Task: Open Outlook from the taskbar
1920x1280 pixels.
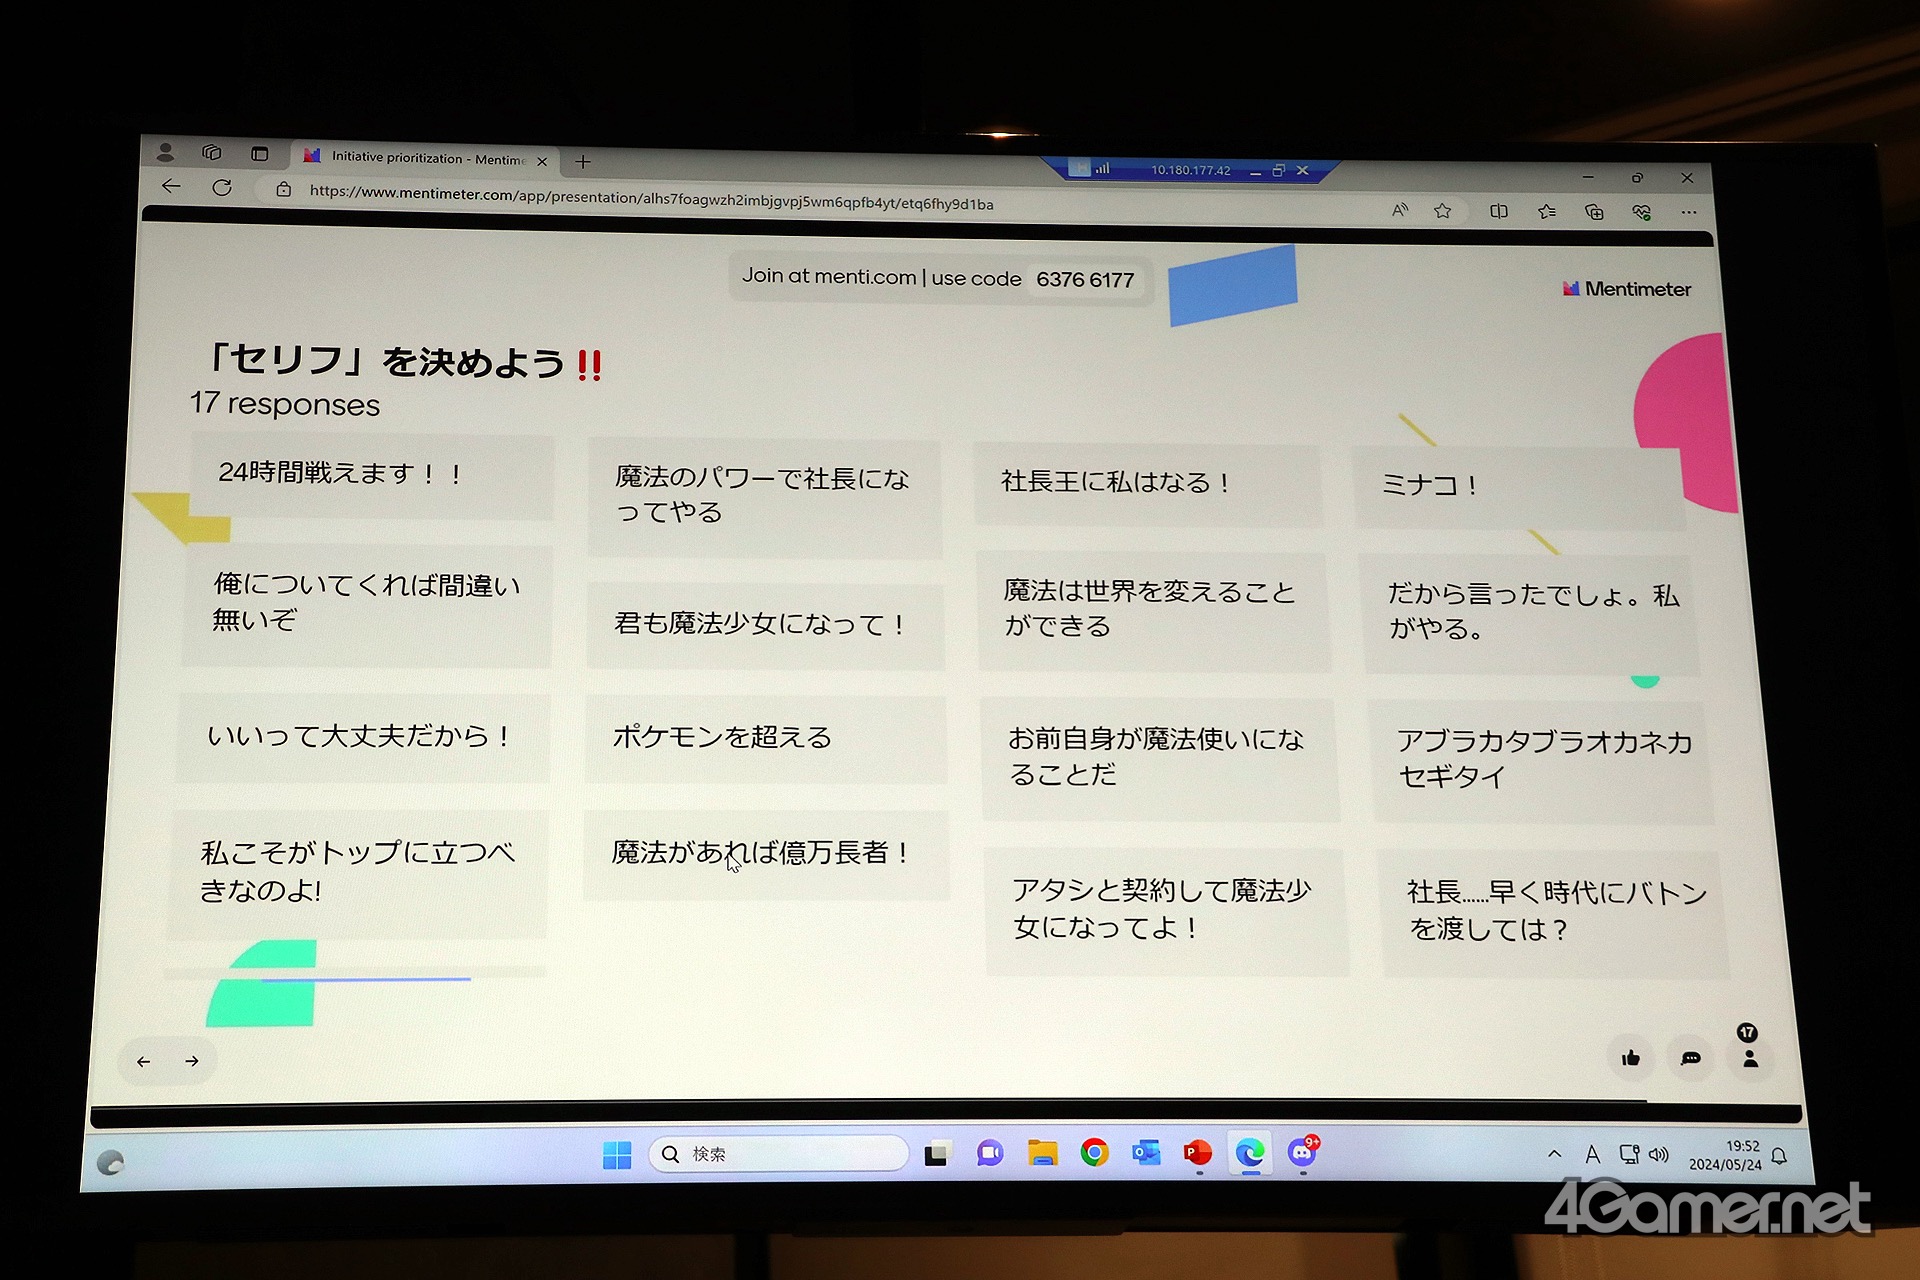Action: [x=1146, y=1153]
